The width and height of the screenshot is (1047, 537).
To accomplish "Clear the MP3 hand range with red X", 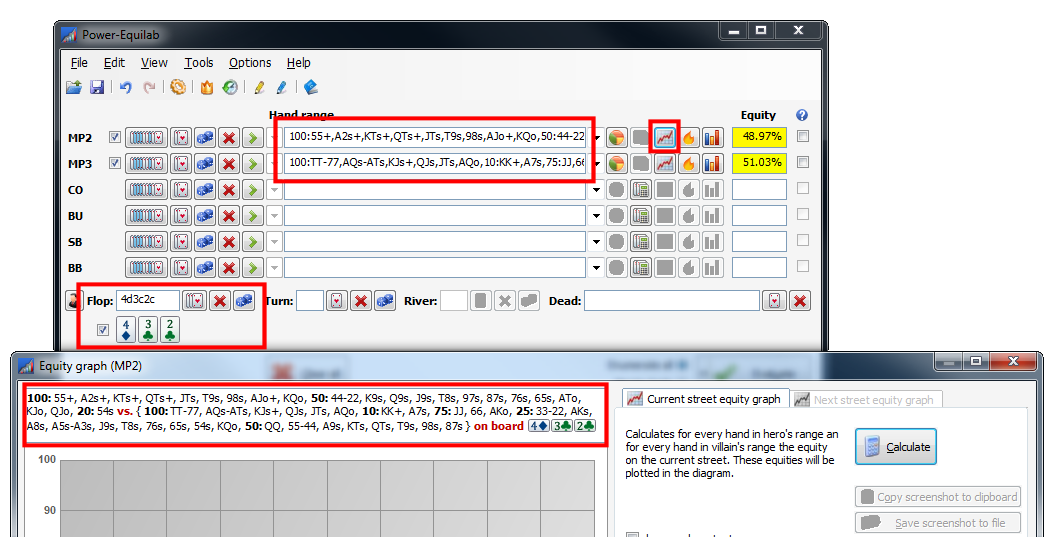I will coord(229,164).
